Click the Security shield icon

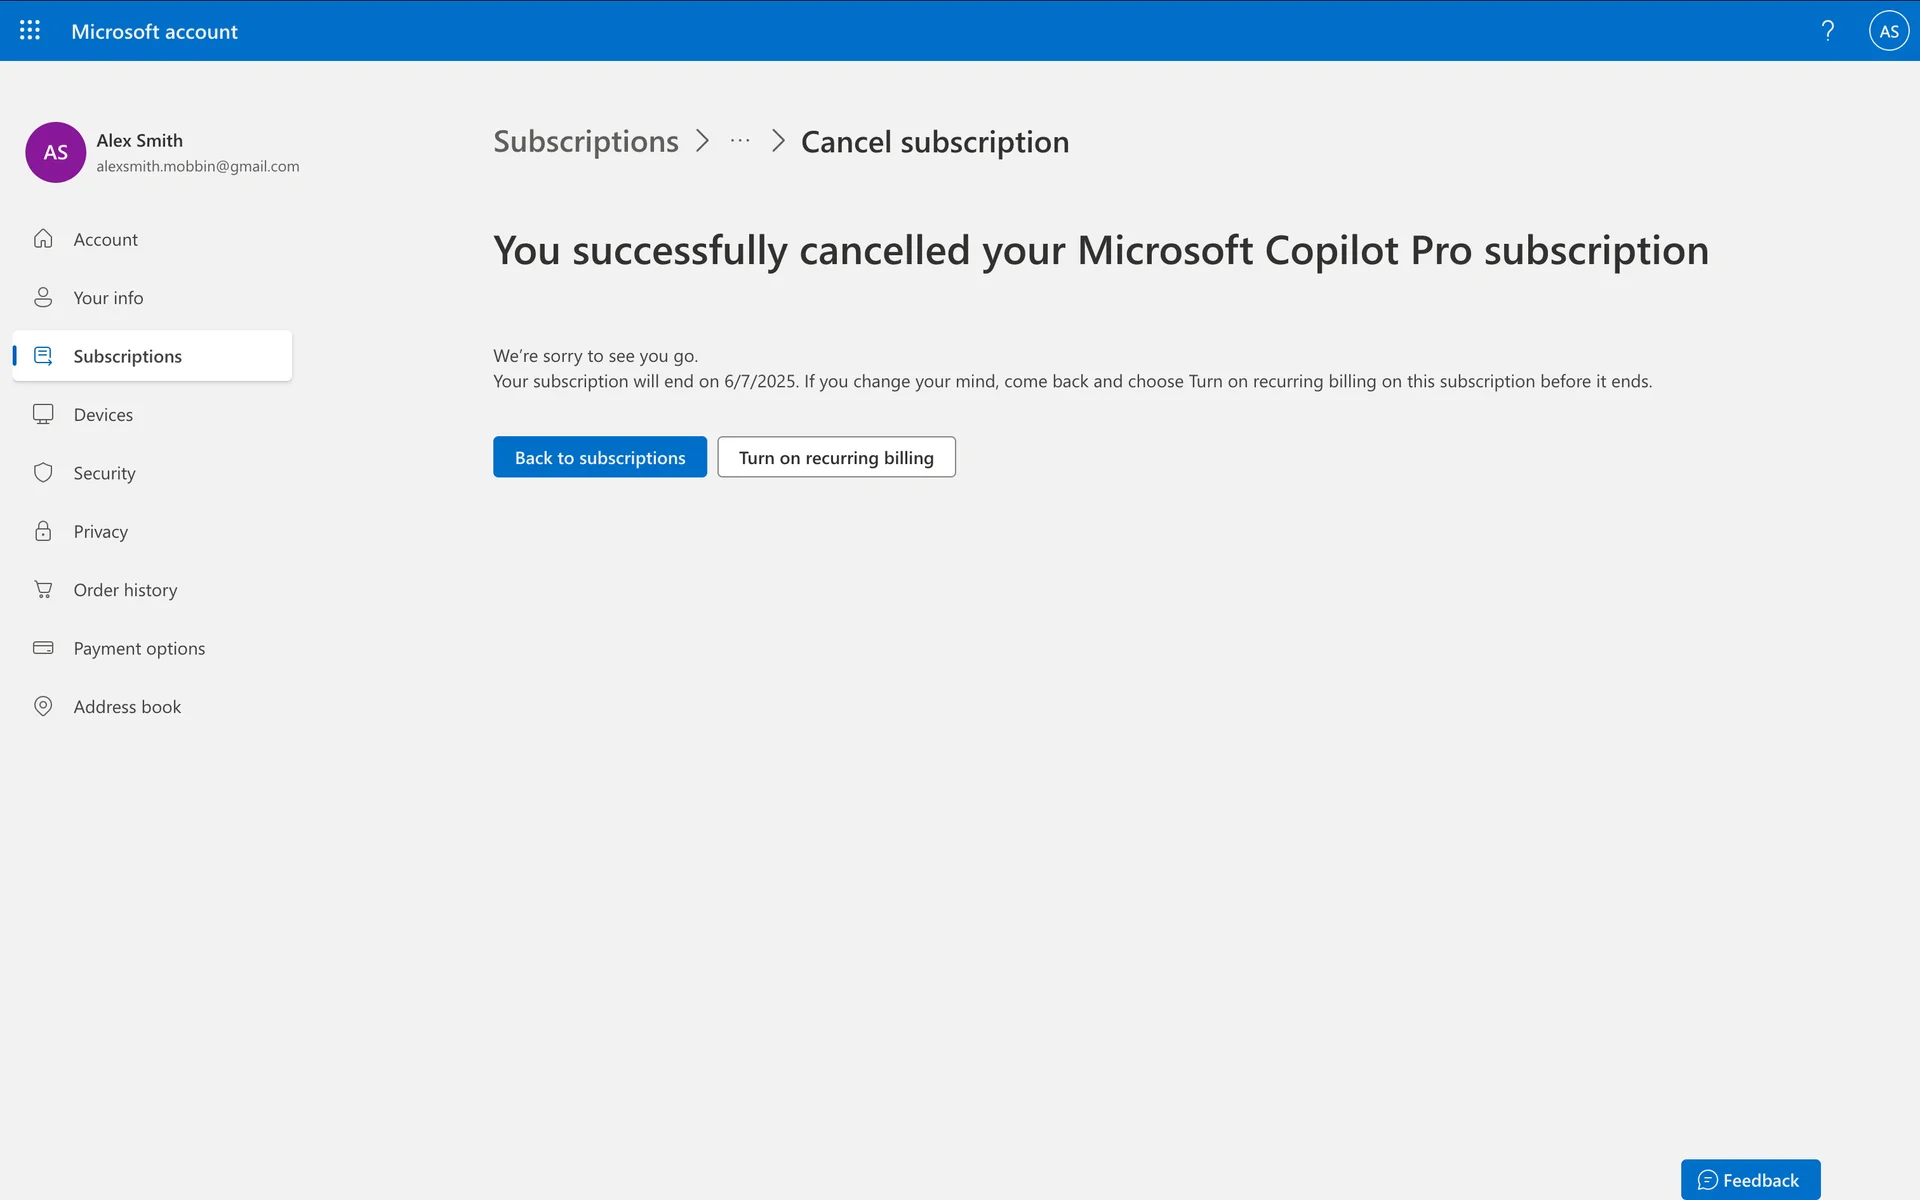(x=43, y=473)
